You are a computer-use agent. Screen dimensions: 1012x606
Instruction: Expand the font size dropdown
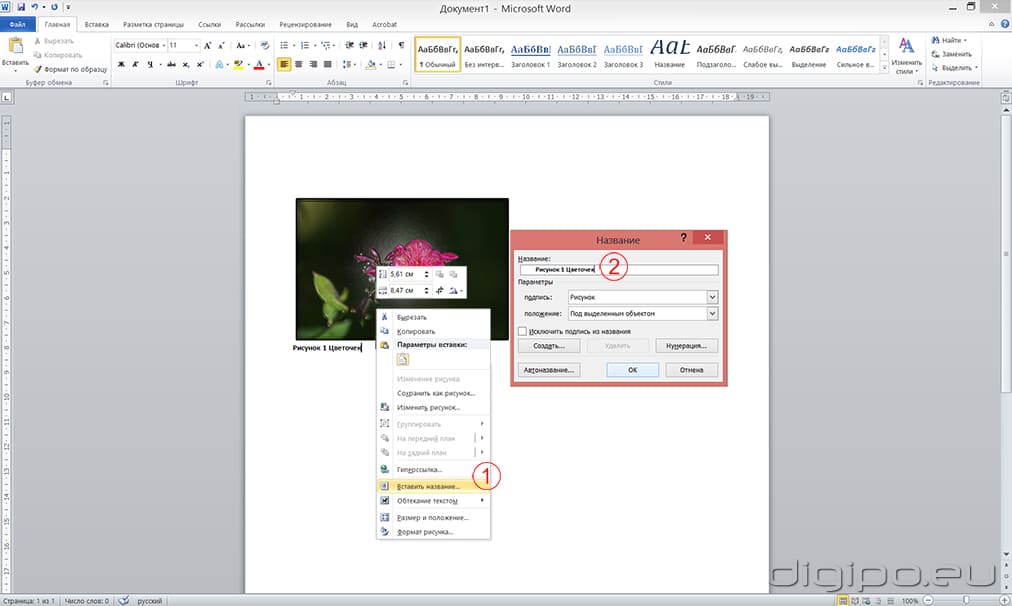[x=196, y=45]
